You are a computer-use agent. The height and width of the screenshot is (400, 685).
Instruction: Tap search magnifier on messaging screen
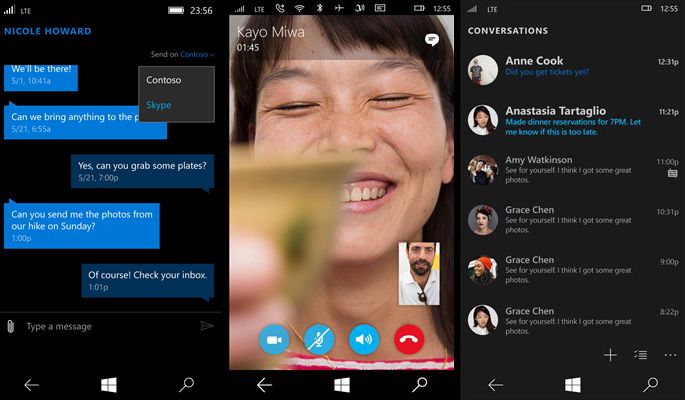tap(187, 384)
